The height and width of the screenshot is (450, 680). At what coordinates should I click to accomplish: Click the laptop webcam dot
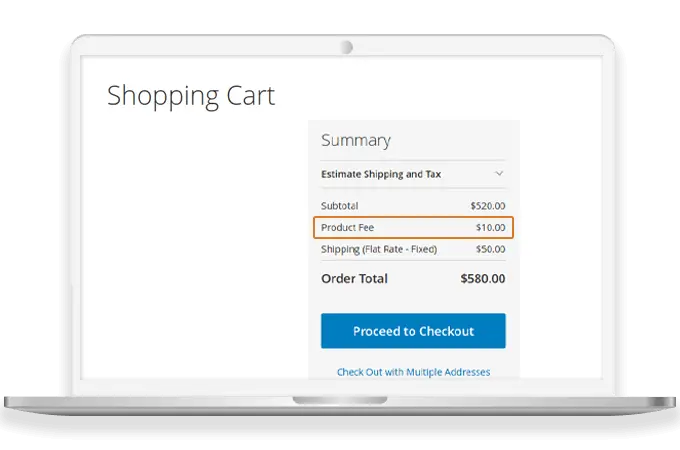pyautogui.click(x=346, y=47)
